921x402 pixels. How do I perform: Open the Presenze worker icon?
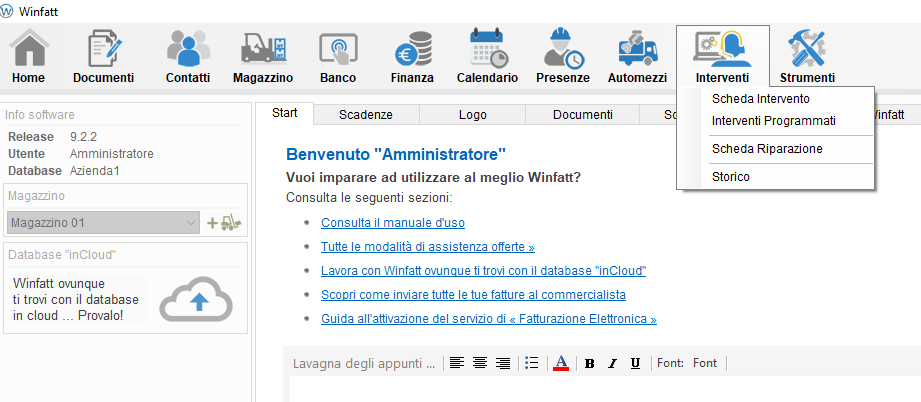pos(563,48)
